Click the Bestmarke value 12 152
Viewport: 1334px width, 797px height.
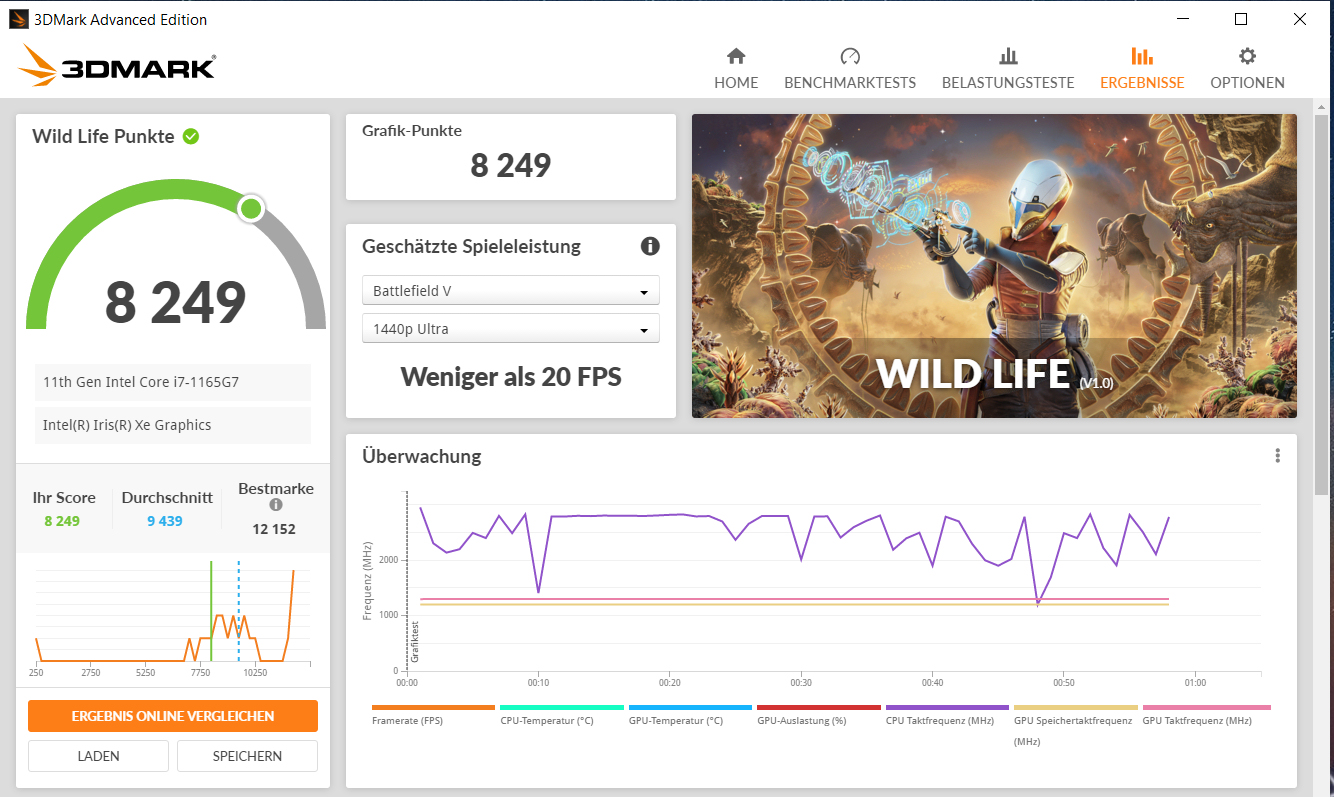[x=274, y=529]
